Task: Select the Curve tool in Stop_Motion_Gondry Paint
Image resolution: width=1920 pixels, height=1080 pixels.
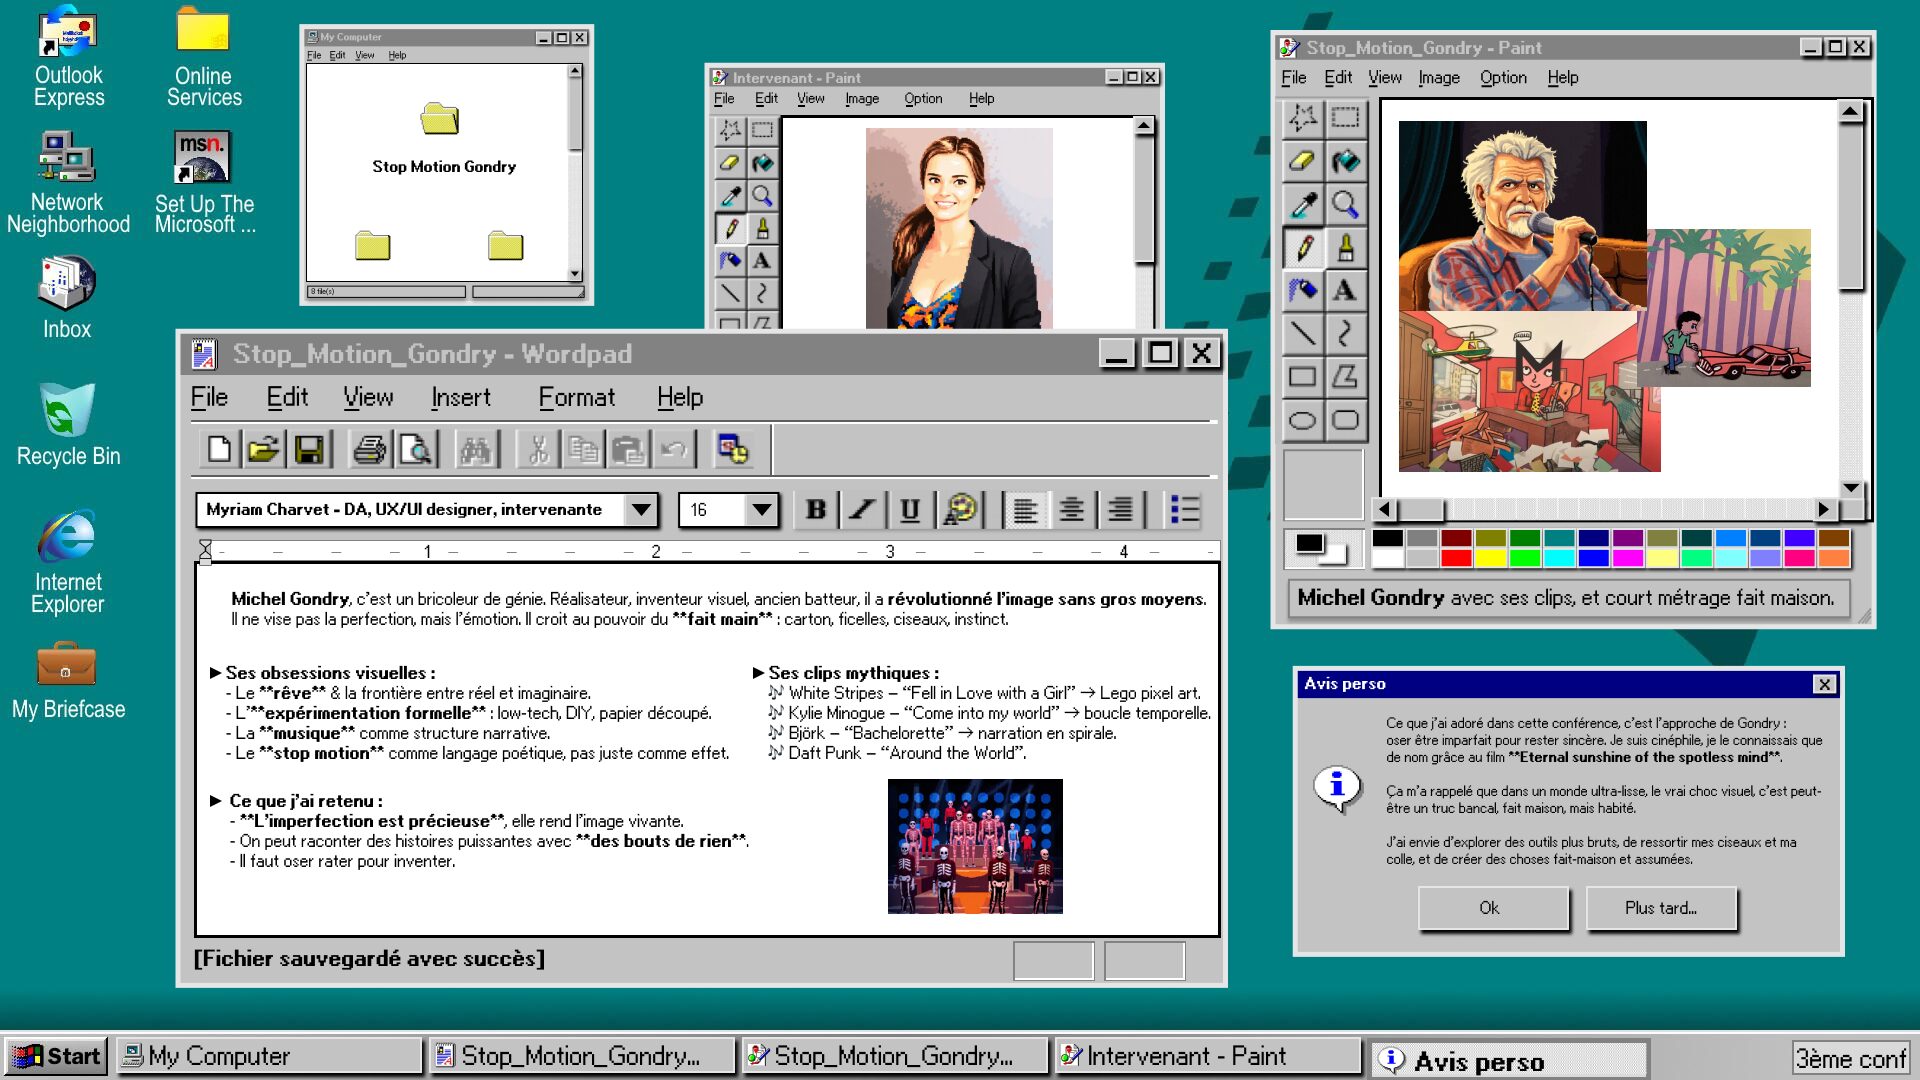Action: click(1346, 333)
